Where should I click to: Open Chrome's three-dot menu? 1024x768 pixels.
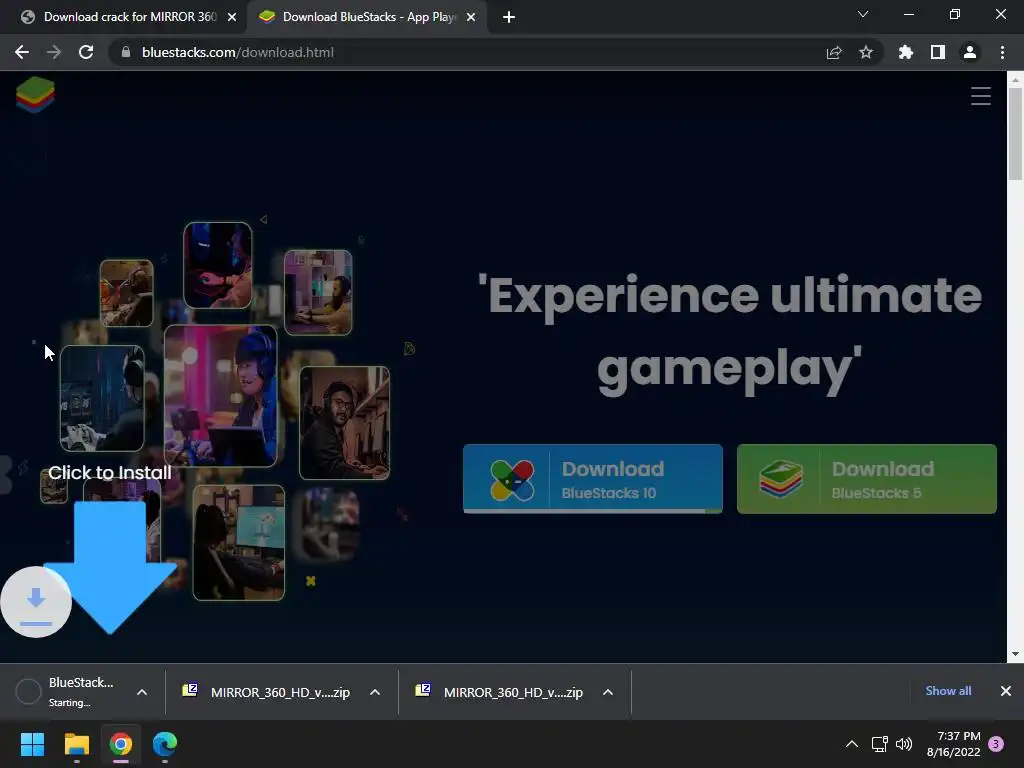(x=1002, y=52)
